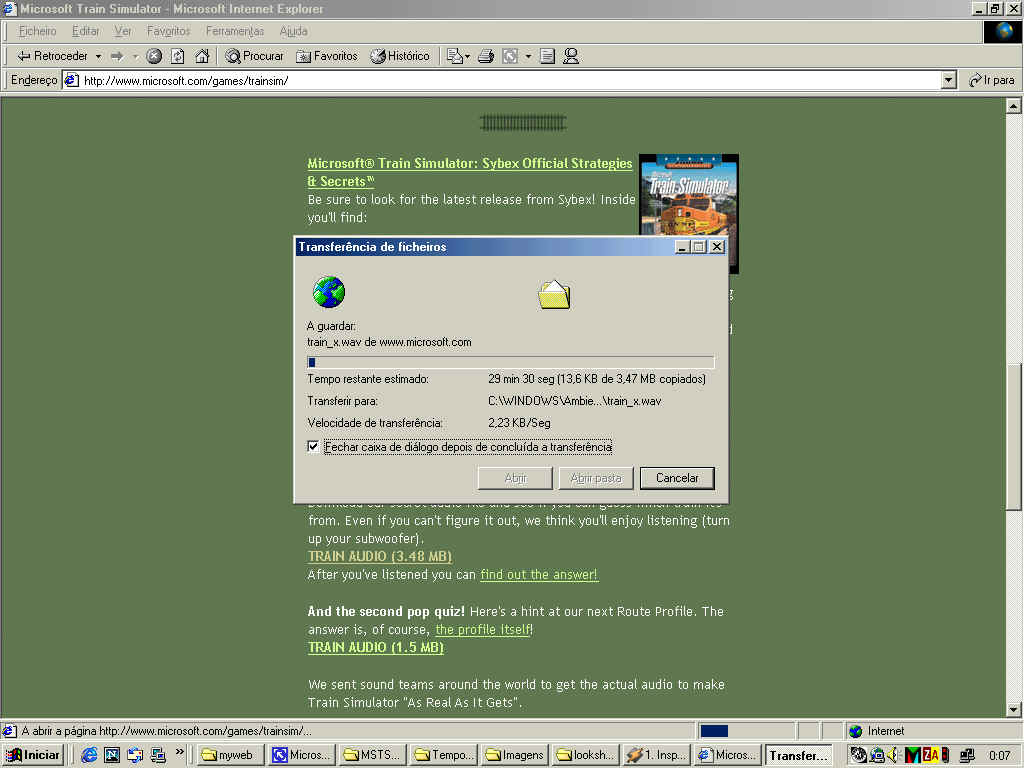Image resolution: width=1024 pixels, height=768 pixels.
Task: Switch to the looksh taskbar folder
Action: click(x=585, y=755)
